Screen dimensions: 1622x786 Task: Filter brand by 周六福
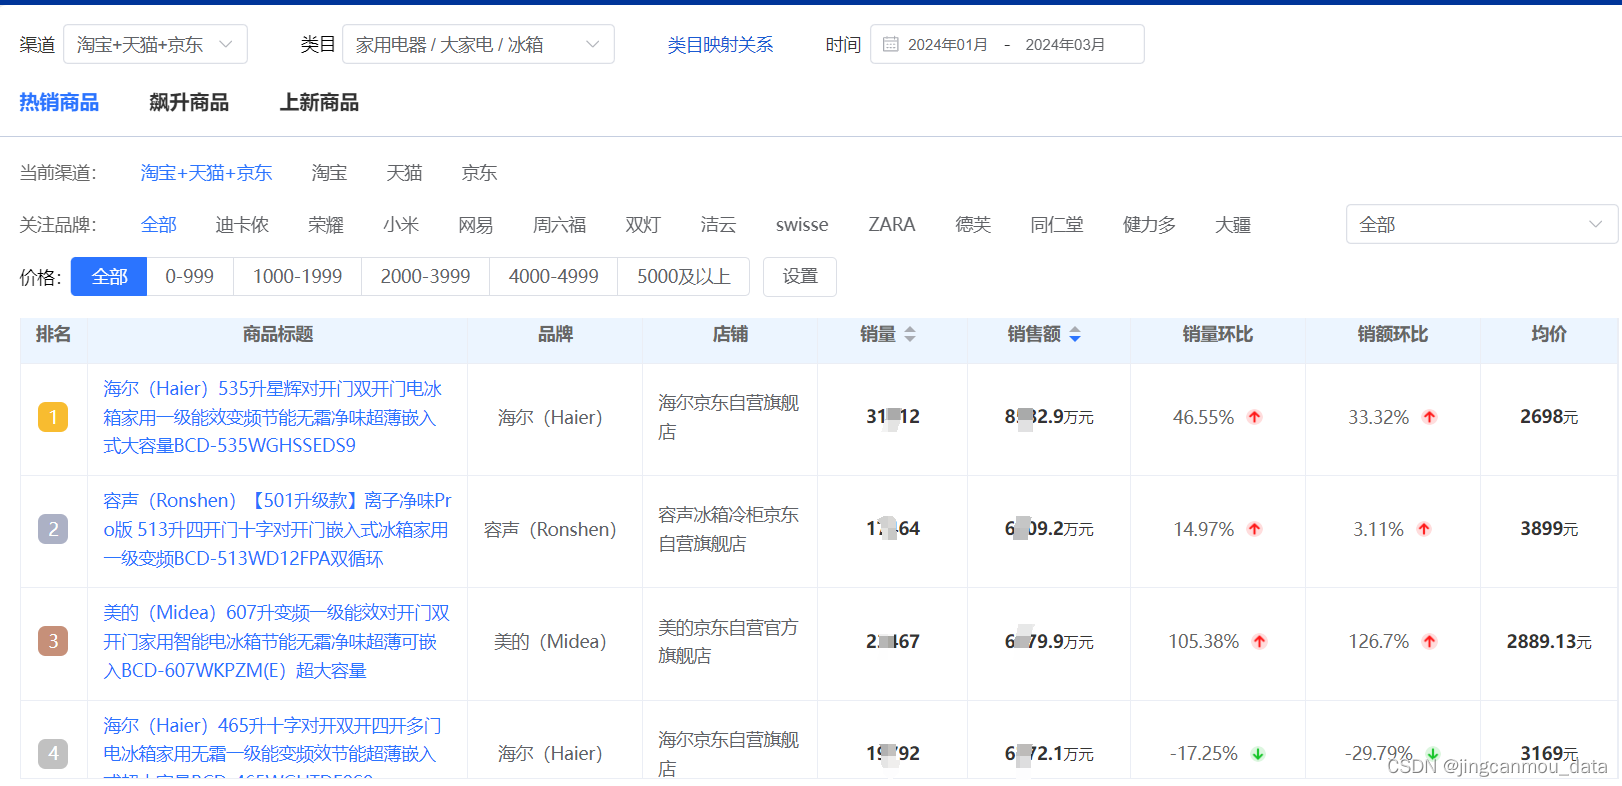560,225
